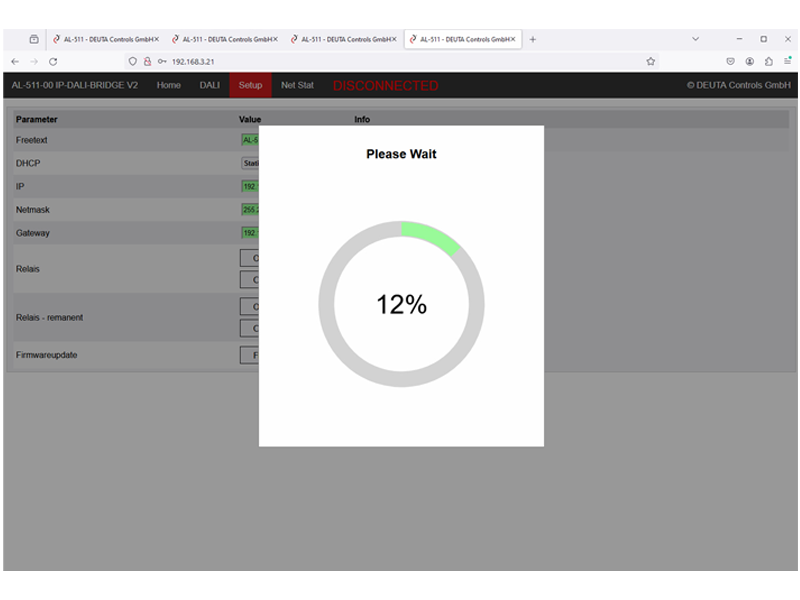Switch to the Net Stat page

click(x=297, y=85)
